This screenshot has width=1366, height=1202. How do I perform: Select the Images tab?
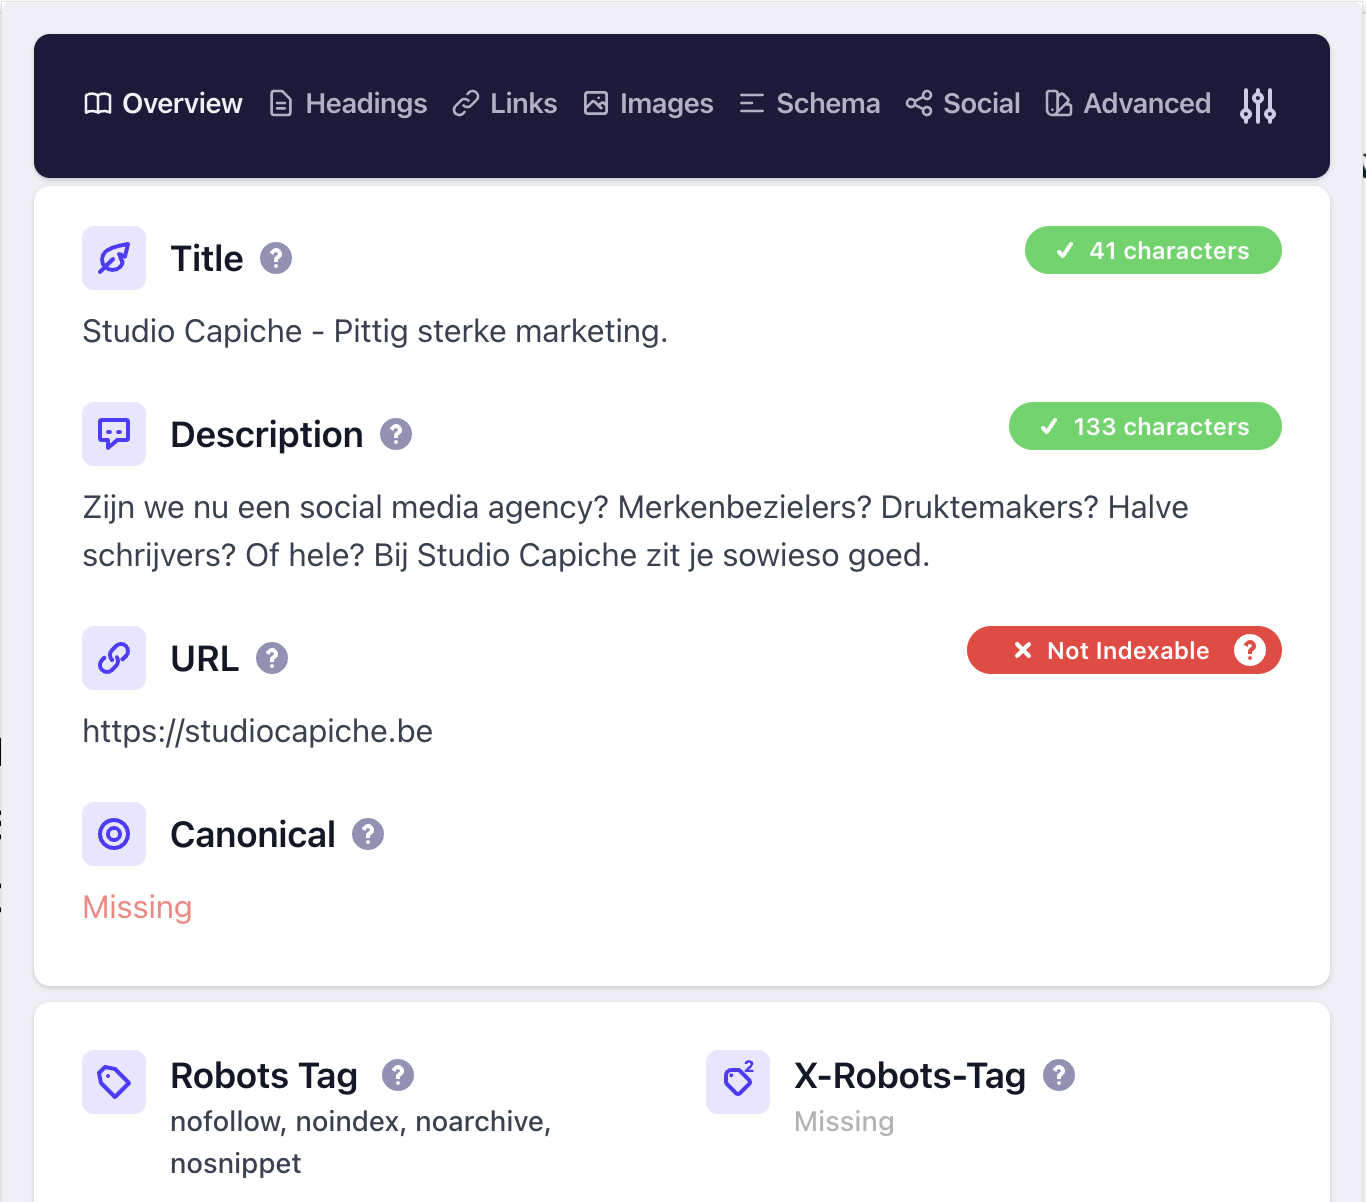(648, 104)
